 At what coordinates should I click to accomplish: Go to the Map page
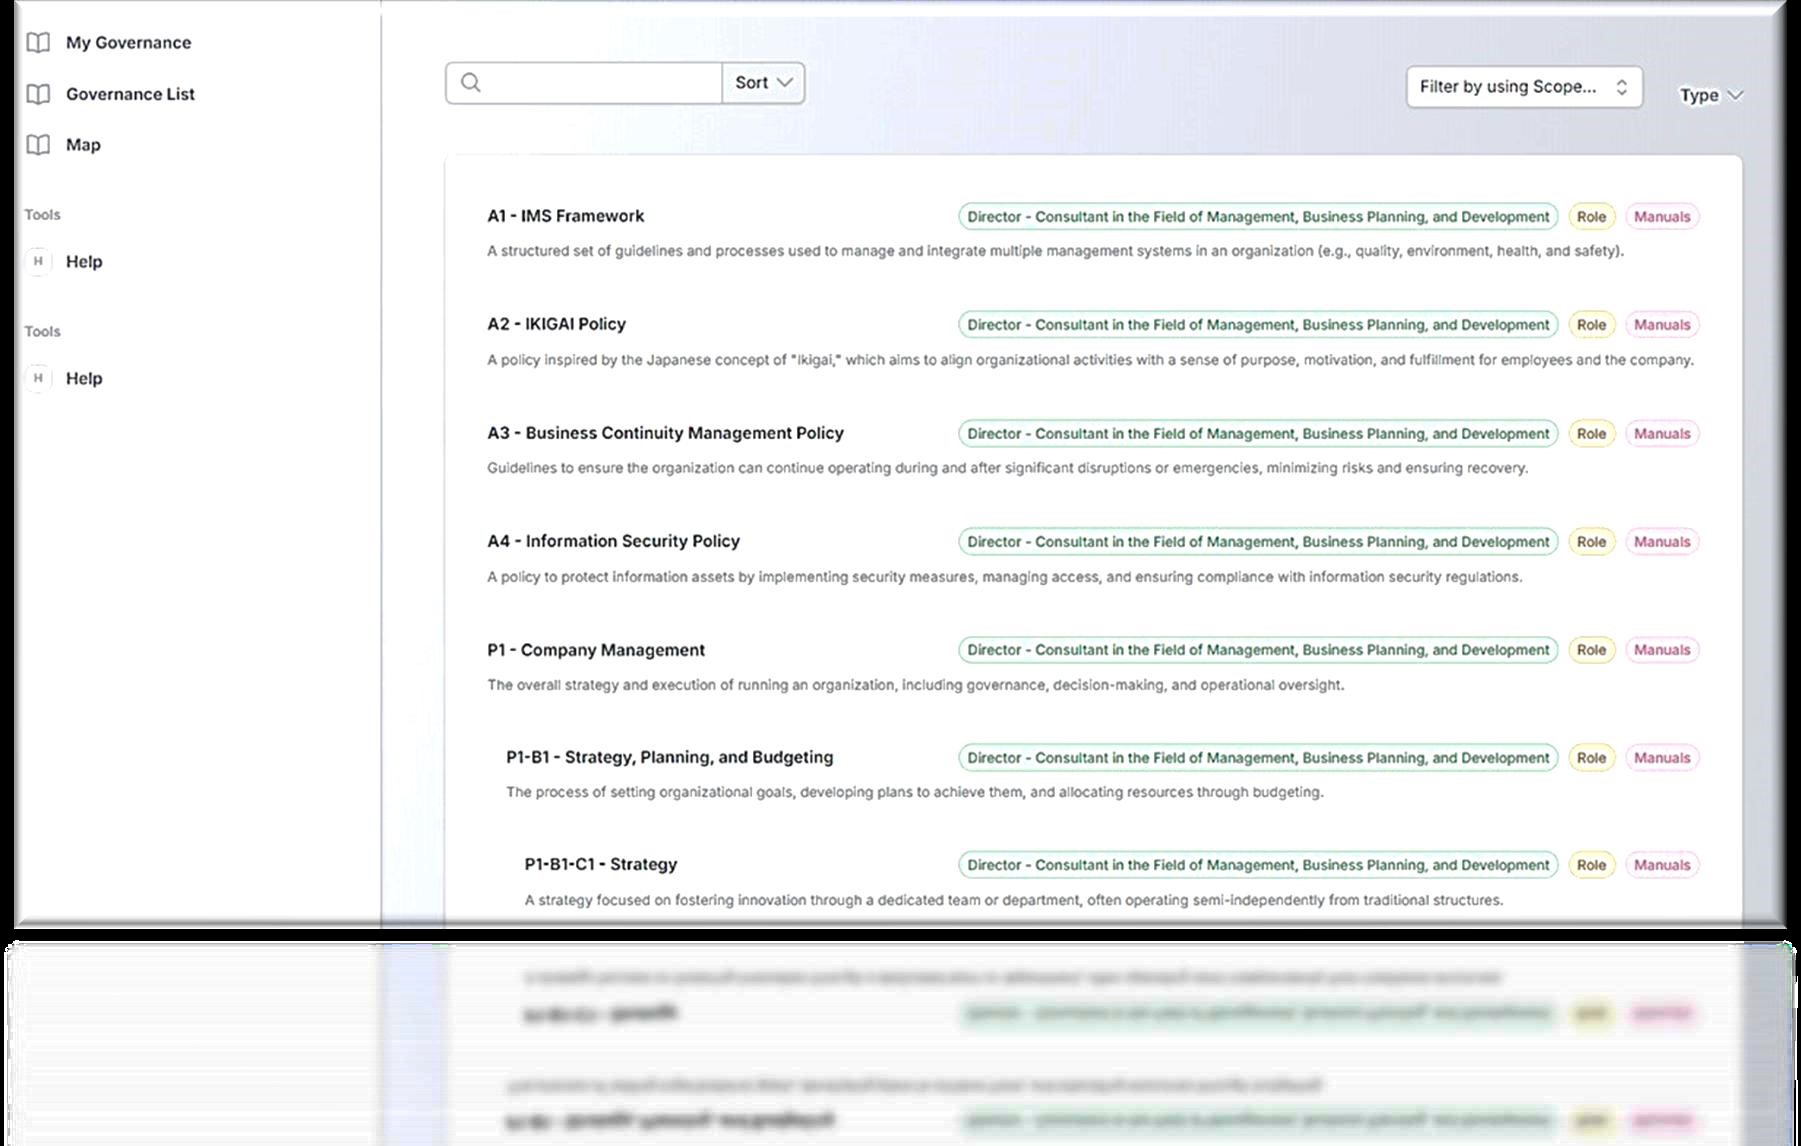83,145
